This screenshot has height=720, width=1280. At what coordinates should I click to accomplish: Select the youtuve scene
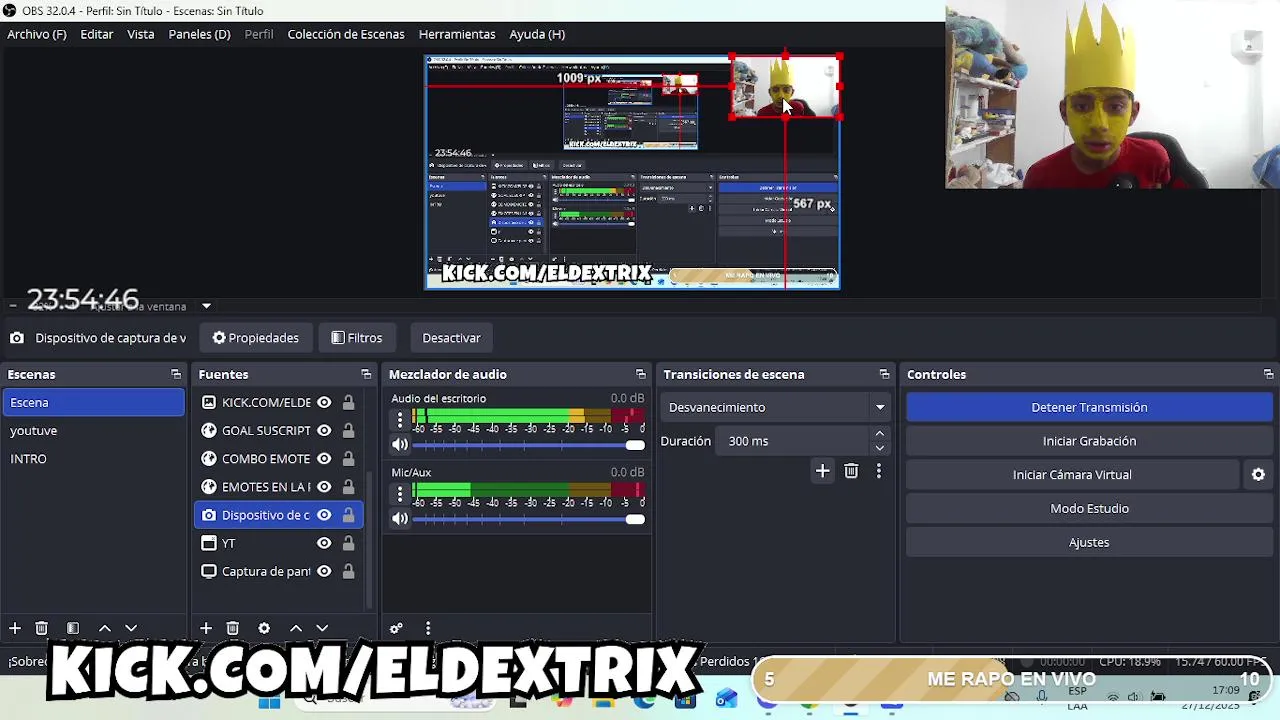(93, 430)
